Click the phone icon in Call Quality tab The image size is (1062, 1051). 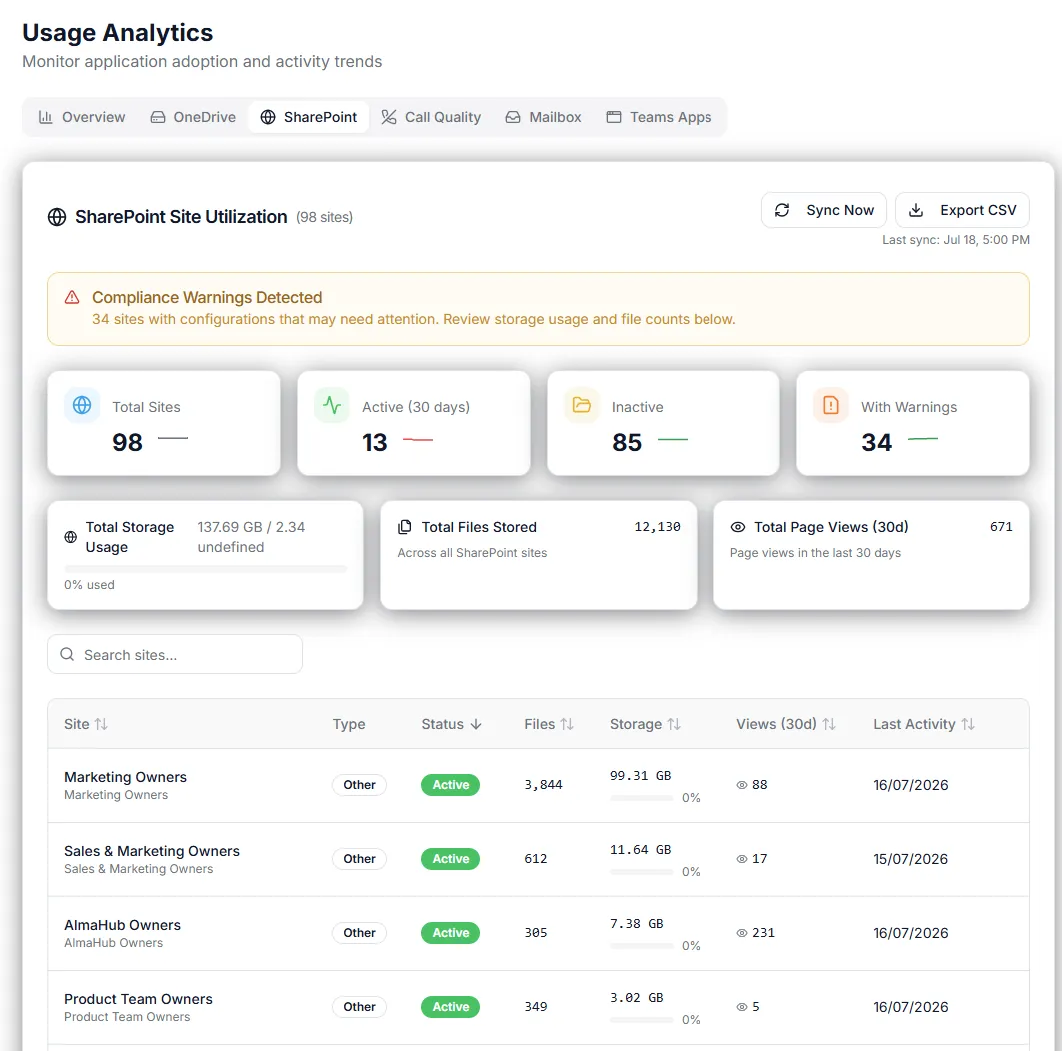pyautogui.click(x=389, y=117)
